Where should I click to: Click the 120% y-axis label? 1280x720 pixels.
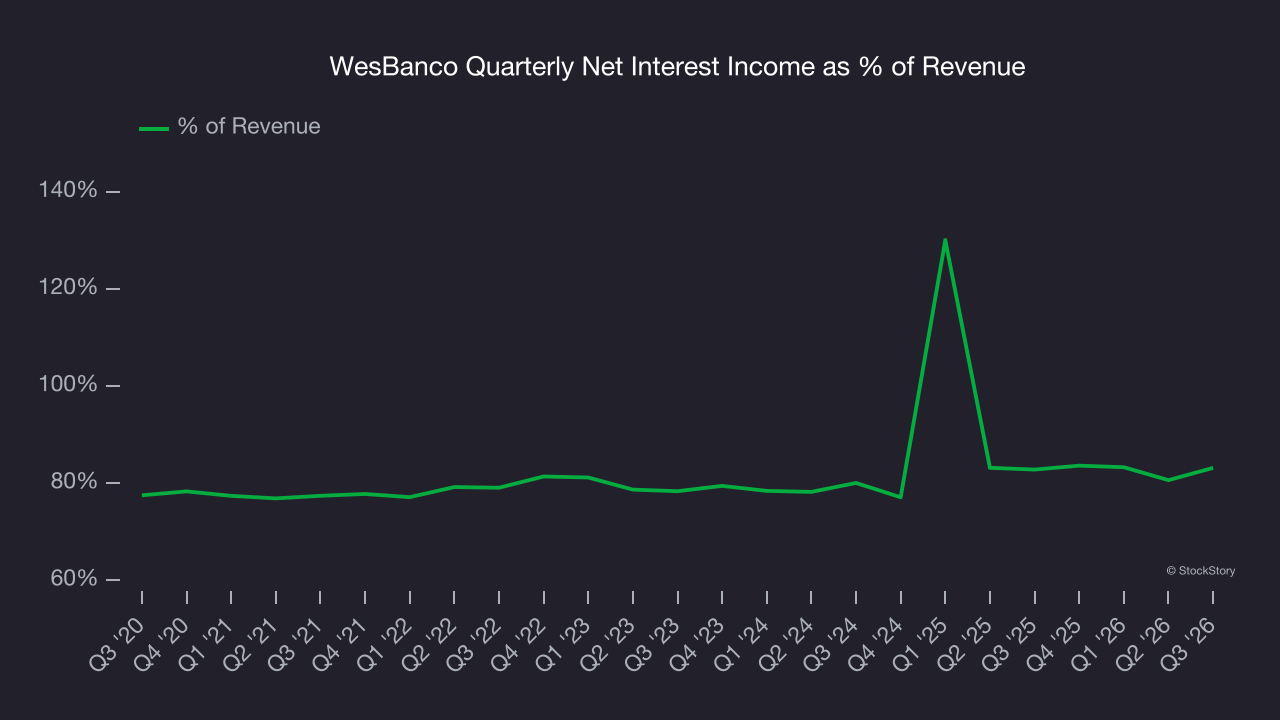[68, 288]
